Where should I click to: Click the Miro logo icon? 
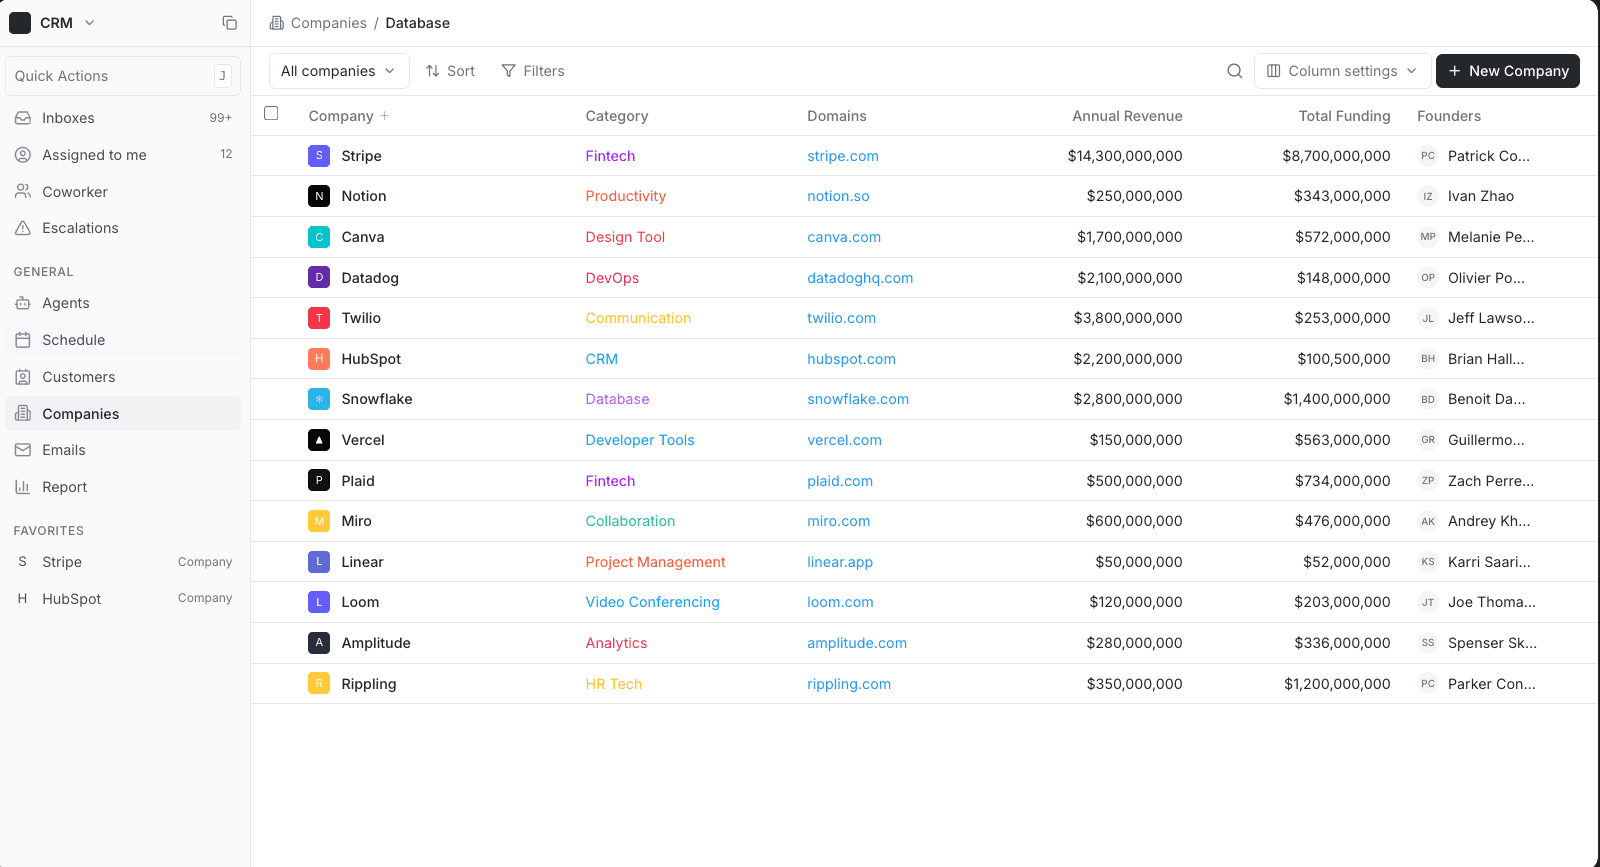pyautogui.click(x=319, y=521)
